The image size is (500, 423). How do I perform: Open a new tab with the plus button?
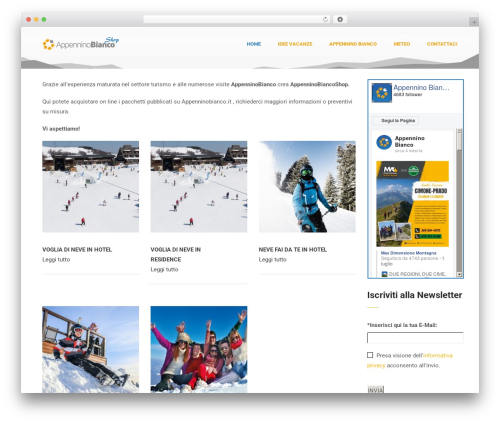pos(474,22)
